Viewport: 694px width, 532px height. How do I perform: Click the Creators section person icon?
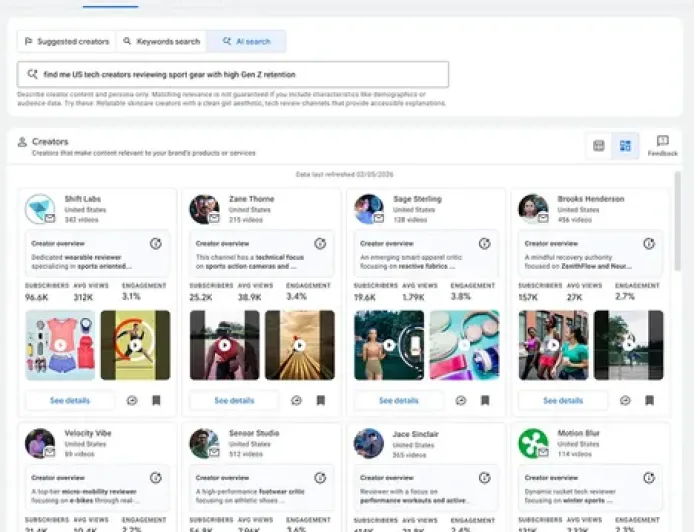pos(22,142)
